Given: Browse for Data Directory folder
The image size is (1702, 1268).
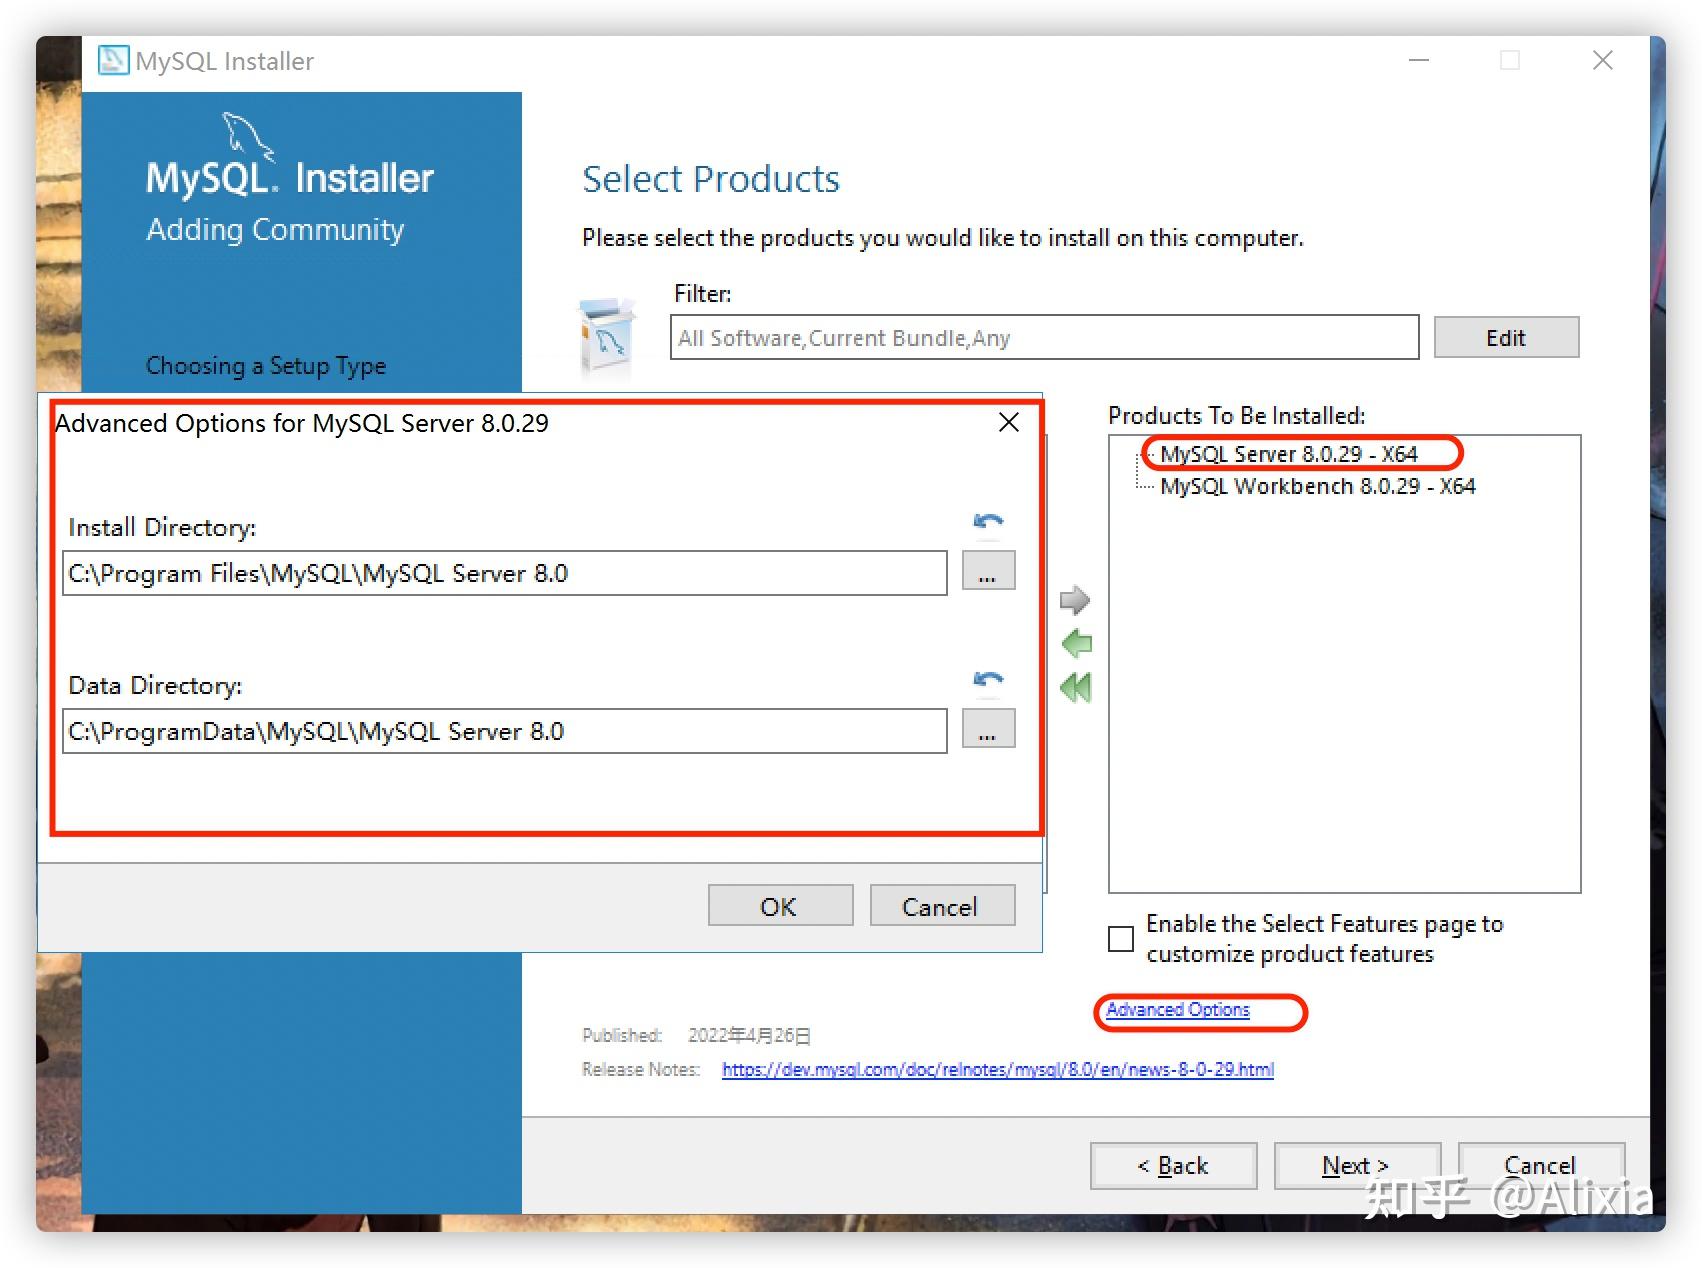Looking at the screenshot, I should (988, 729).
